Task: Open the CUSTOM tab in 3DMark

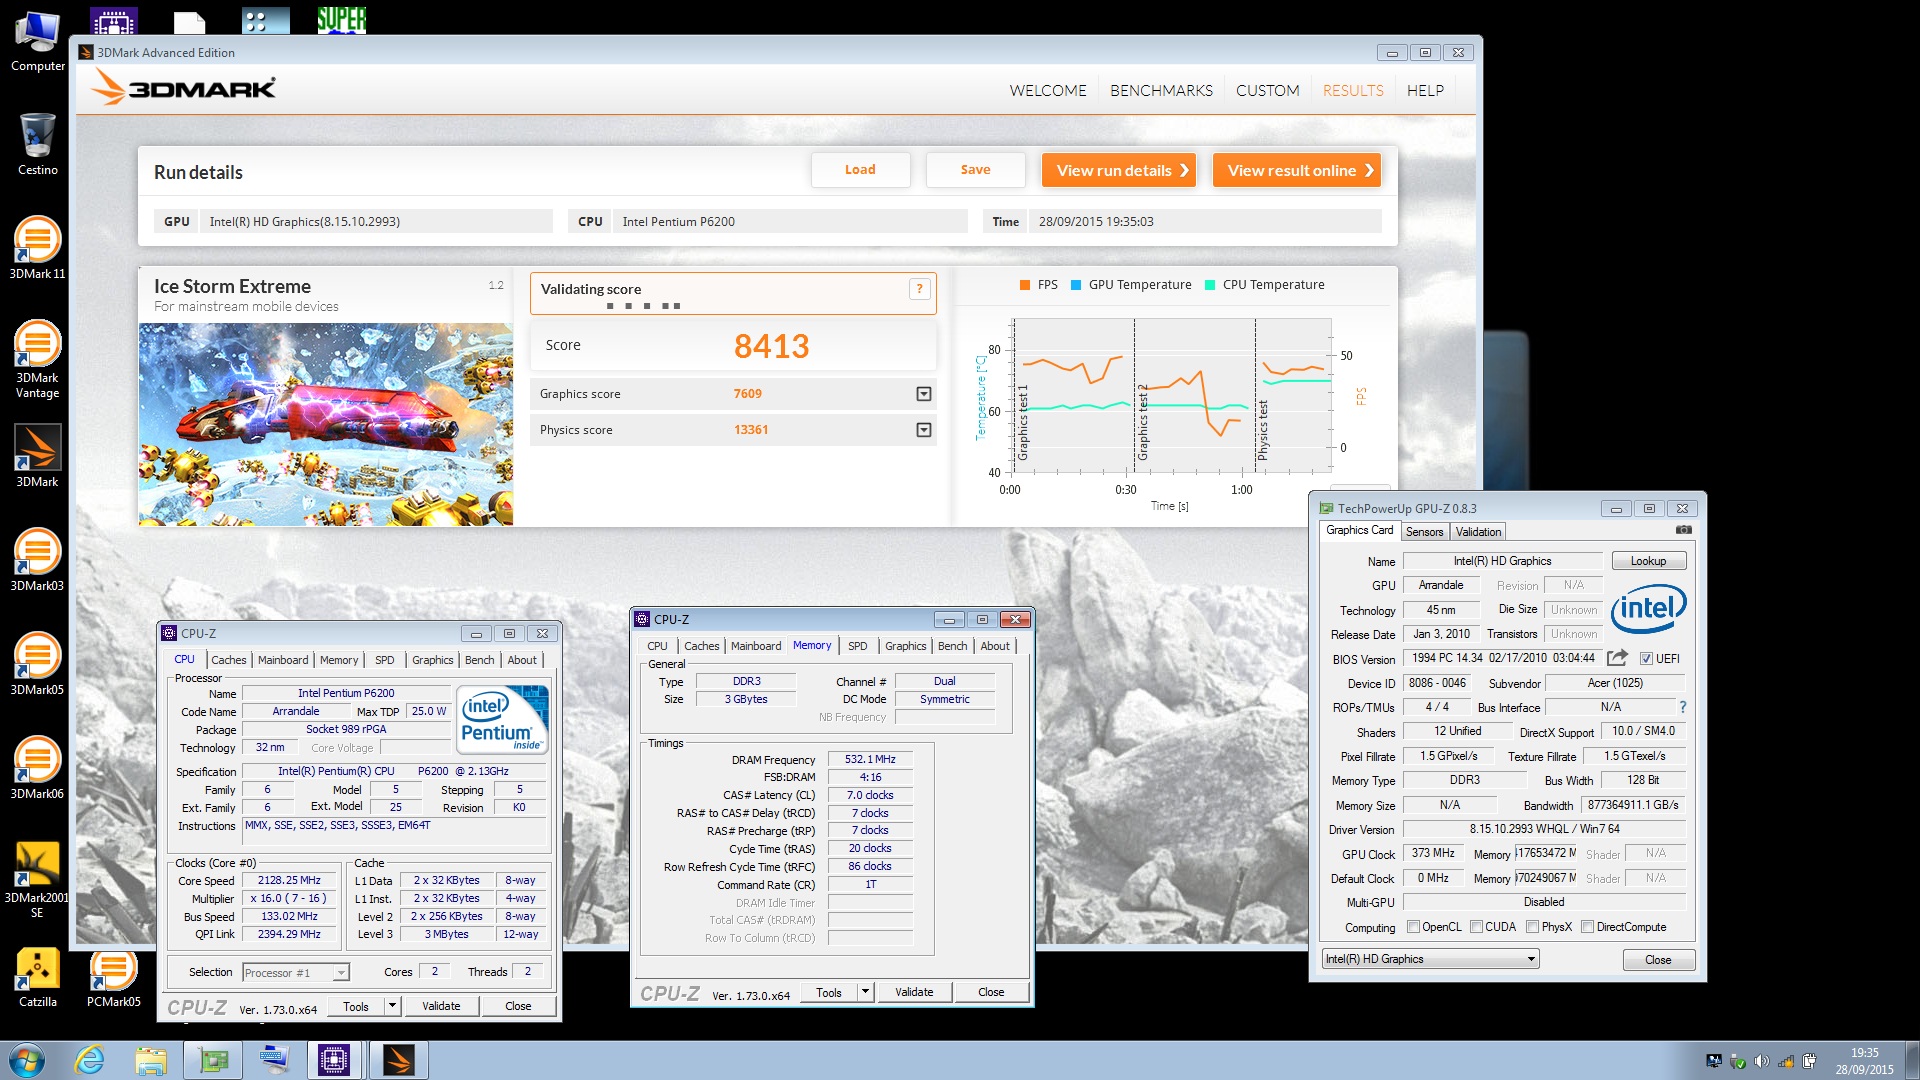Action: pyautogui.click(x=1267, y=90)
